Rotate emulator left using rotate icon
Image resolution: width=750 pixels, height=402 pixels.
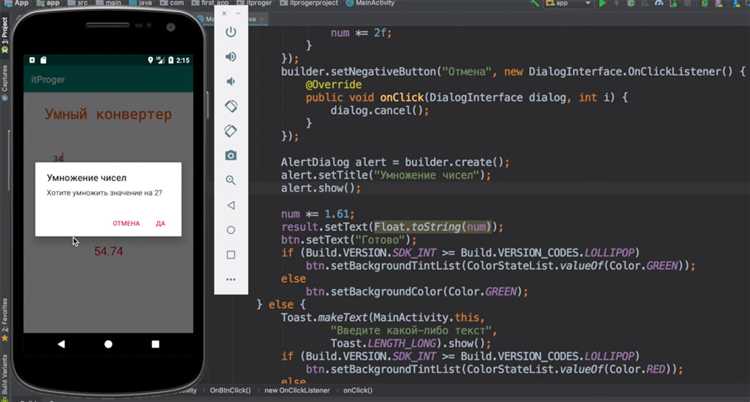(231, 106)
